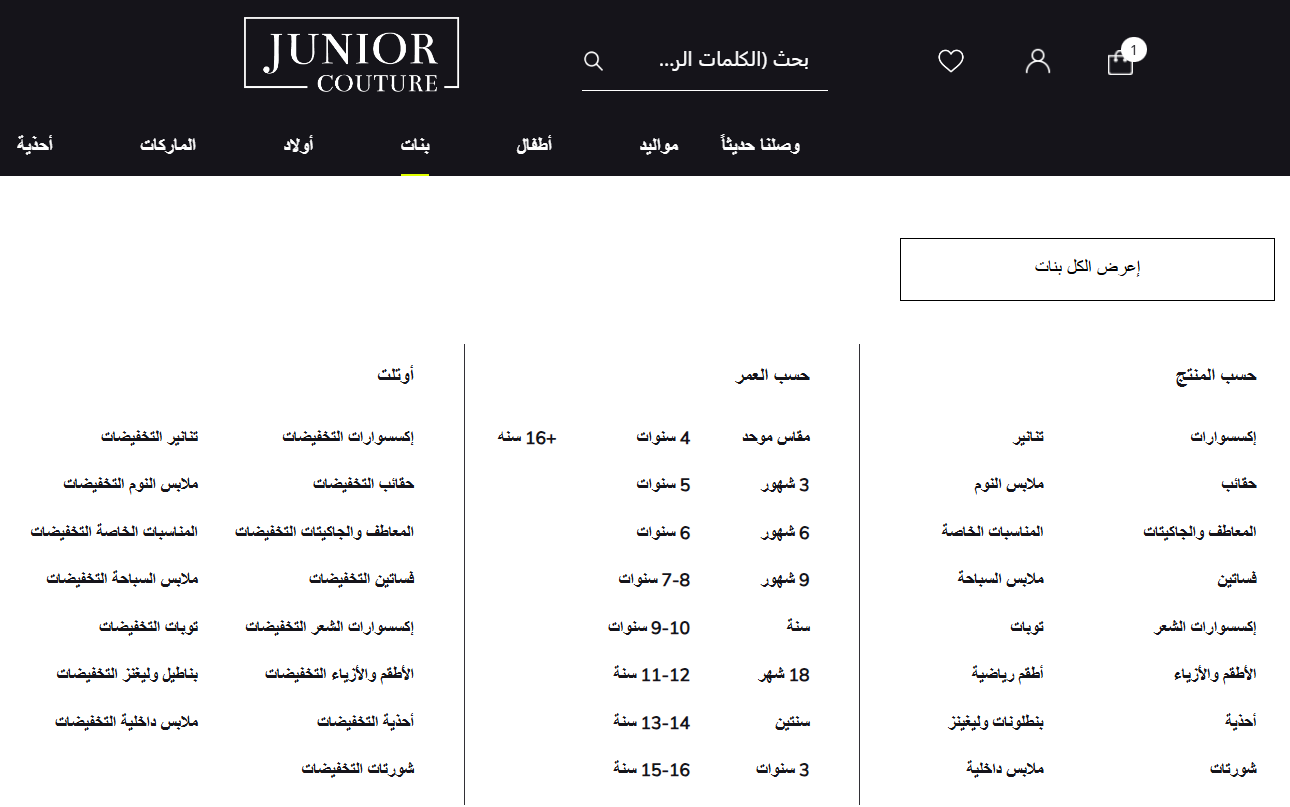This screenshot has height=807, width=1290.
Task: Open المناسبات الخاصة category
Action: pyautogui.click(x=992, y=532)
